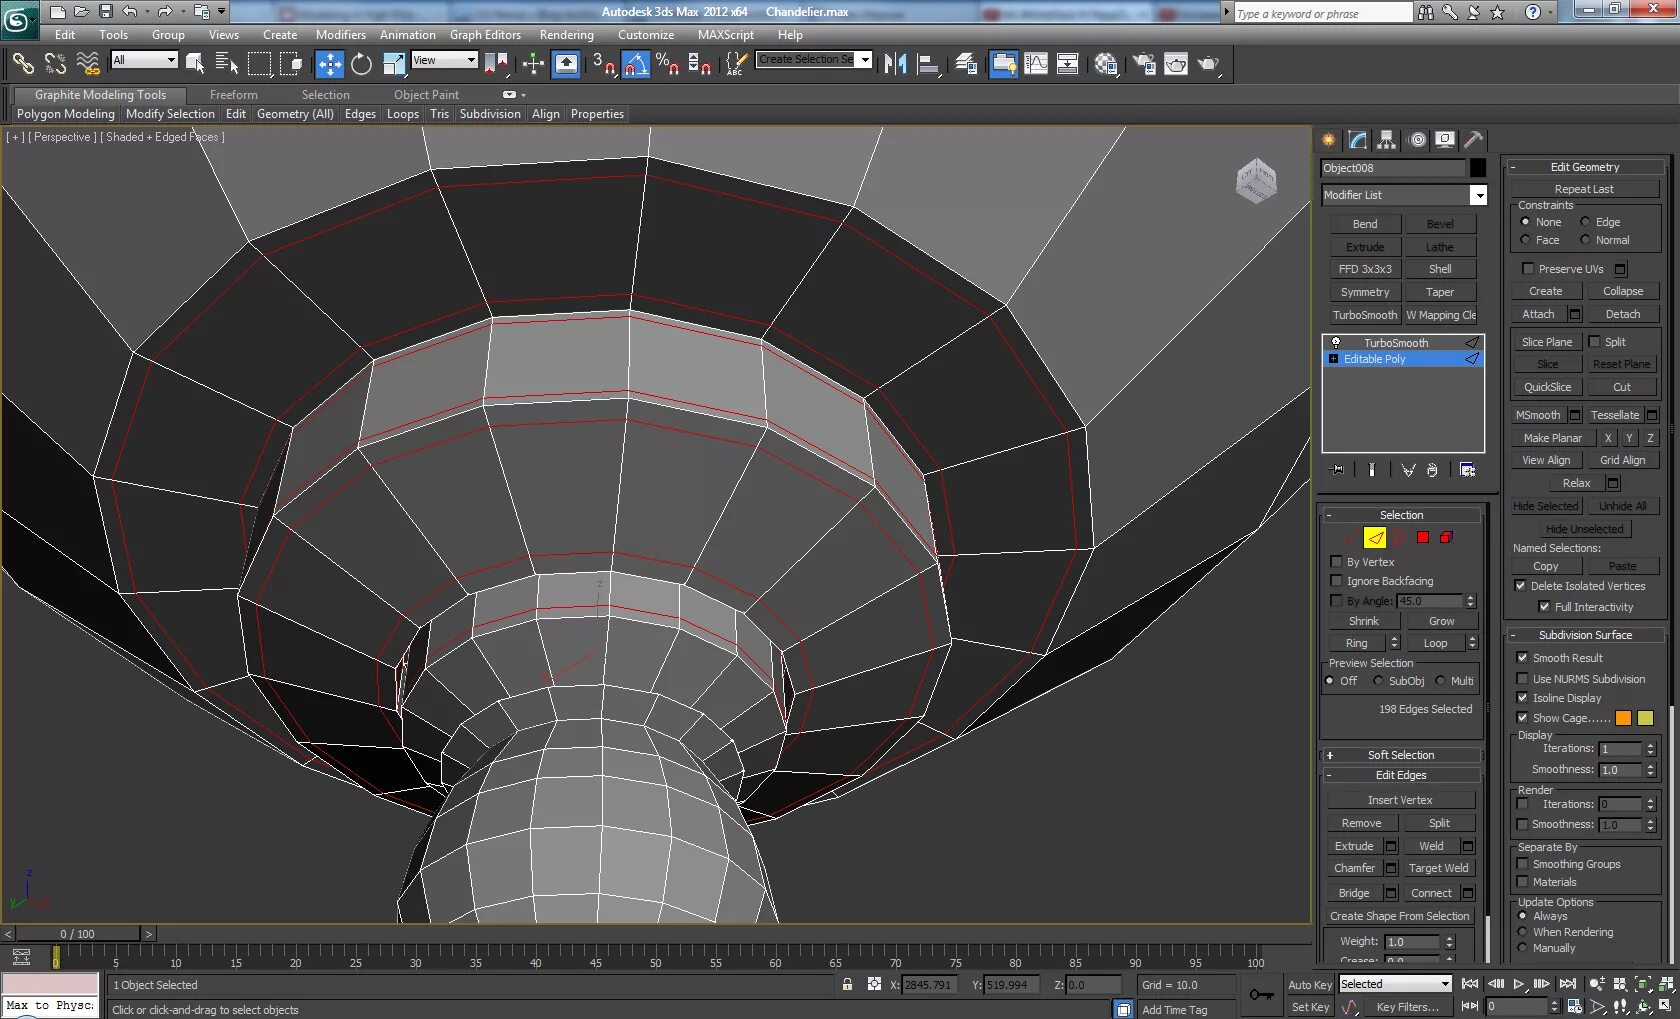Open the reference coordinate View dropdown

coord(444,61)
